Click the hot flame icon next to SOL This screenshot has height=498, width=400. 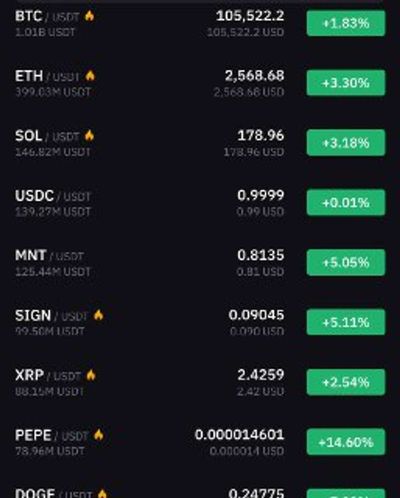pos(89,136)
